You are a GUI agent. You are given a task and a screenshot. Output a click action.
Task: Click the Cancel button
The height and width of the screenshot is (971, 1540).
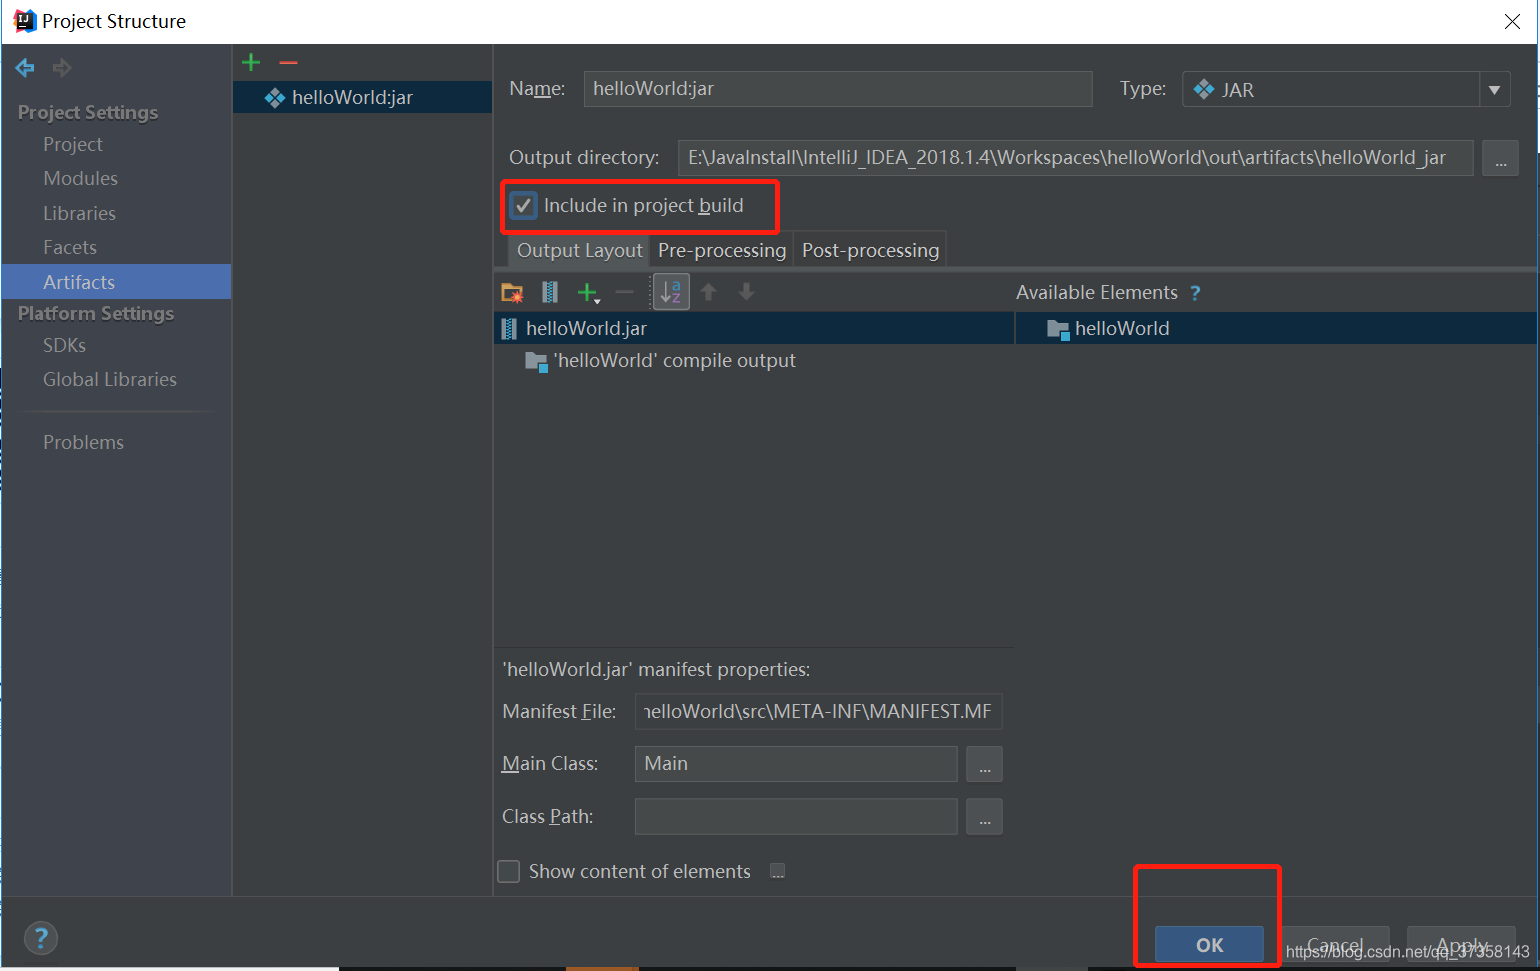click(1335, 945)
